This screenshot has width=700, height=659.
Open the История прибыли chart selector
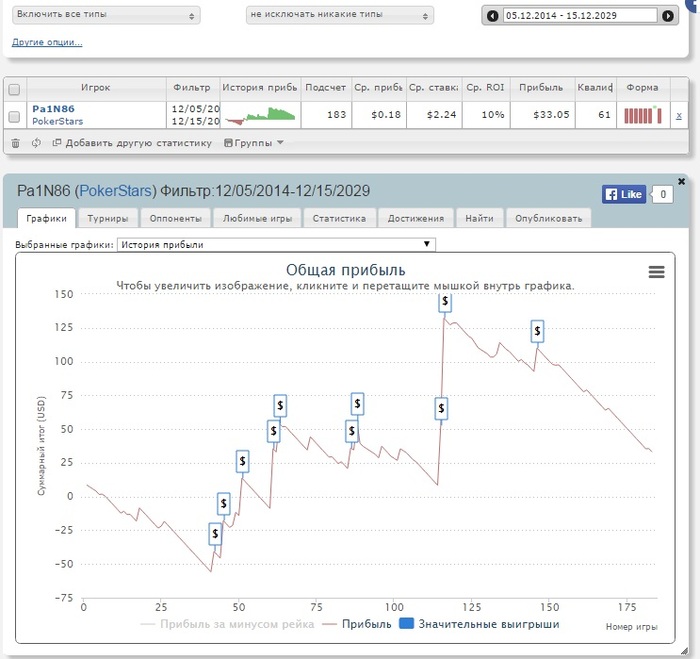click(276, 245)
